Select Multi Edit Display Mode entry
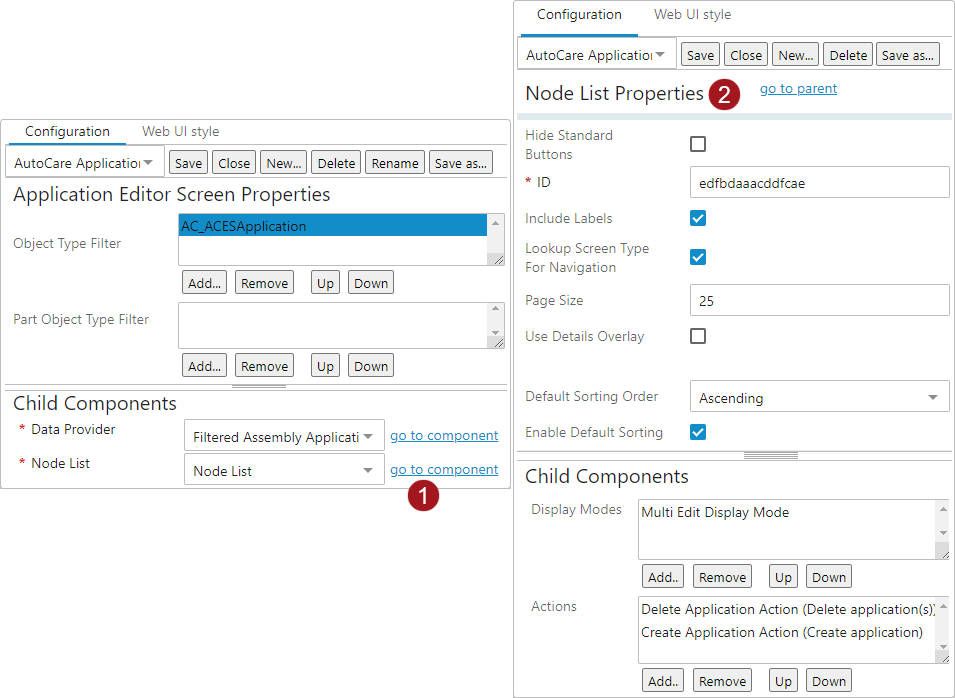 coord(715,512)
